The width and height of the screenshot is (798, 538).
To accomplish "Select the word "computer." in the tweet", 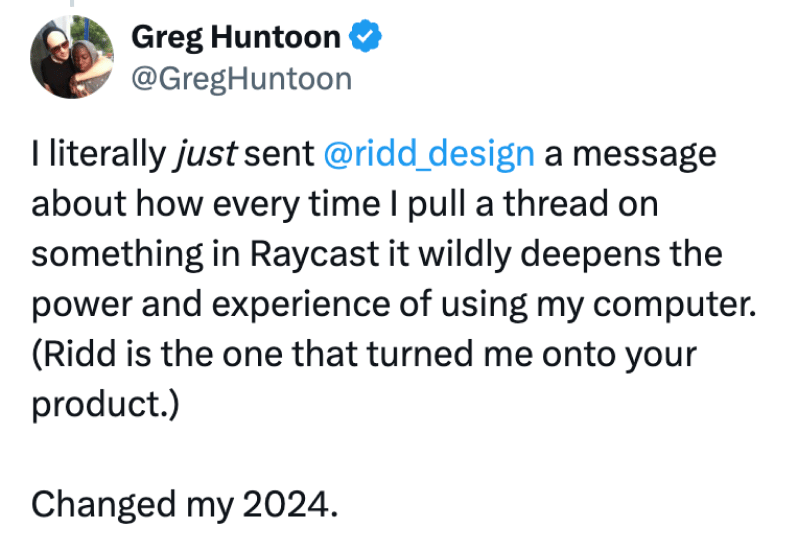I will (x=674, y=304).
